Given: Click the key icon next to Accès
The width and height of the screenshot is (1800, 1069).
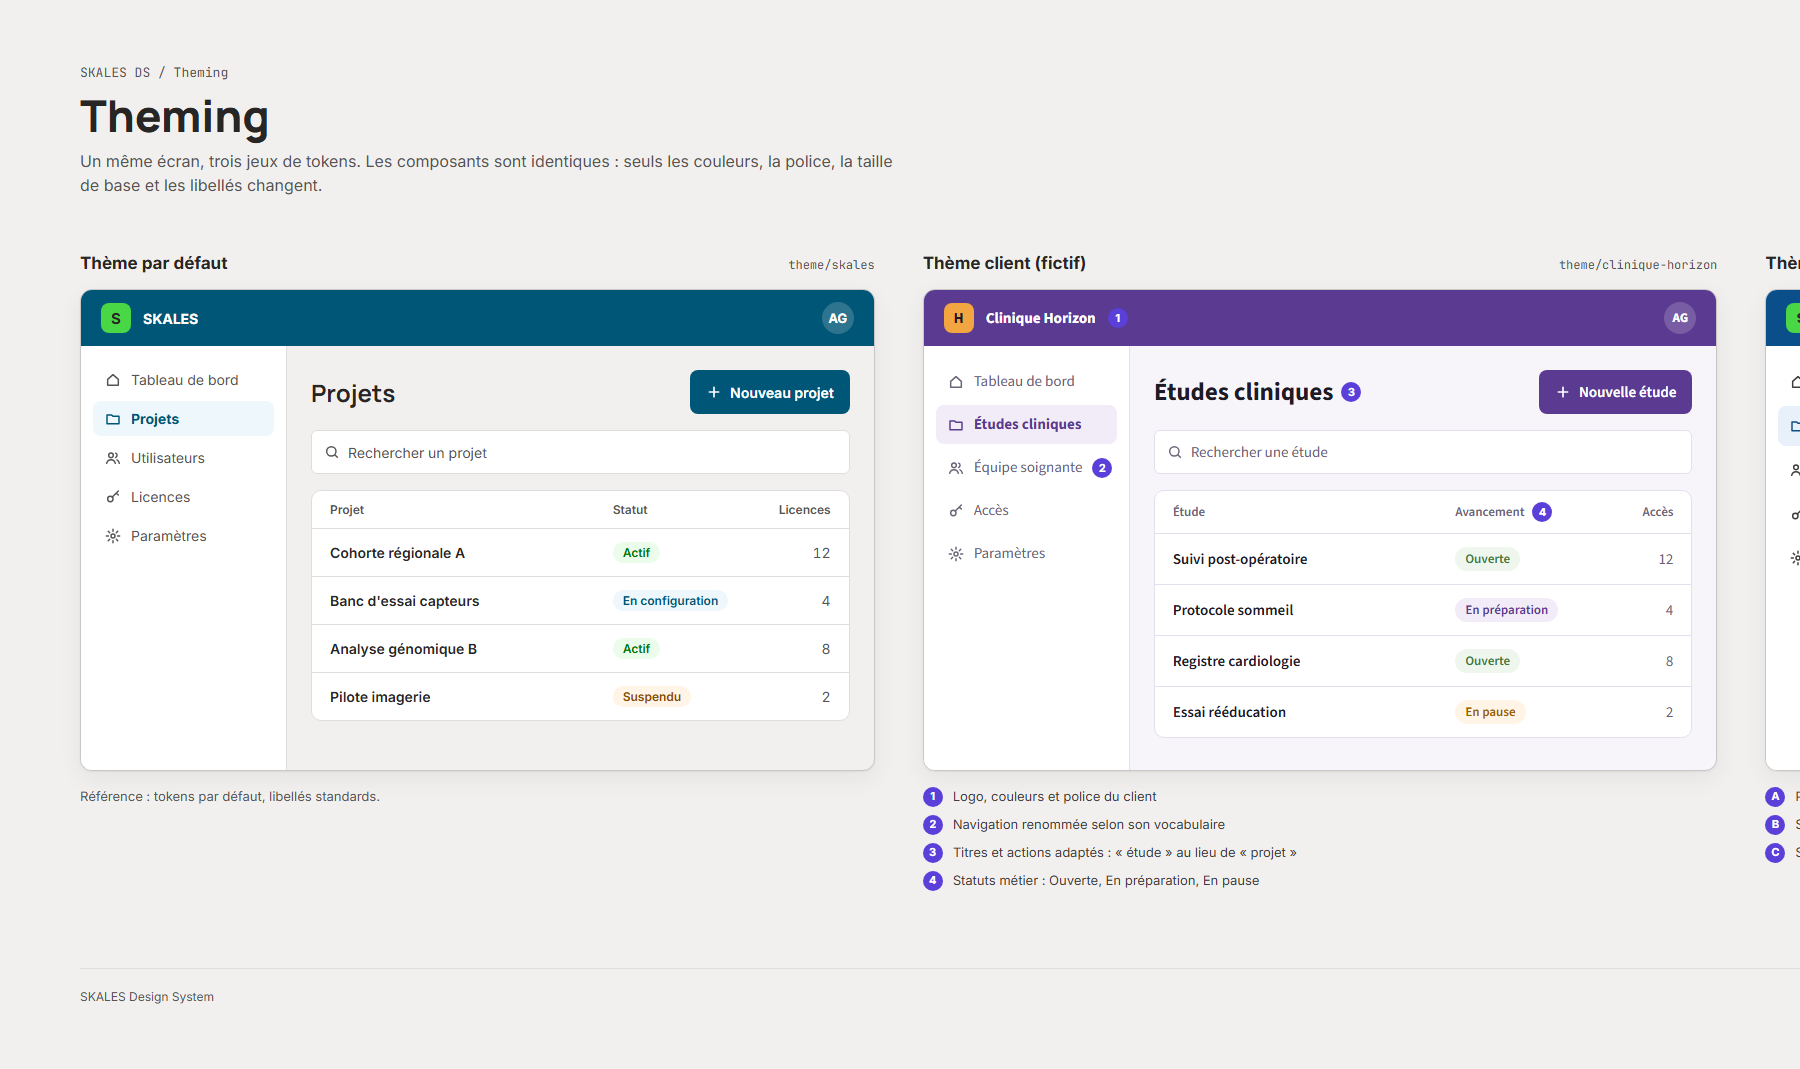Looking at the screenshot, I should pyautogui.click(x=956, y=511).
